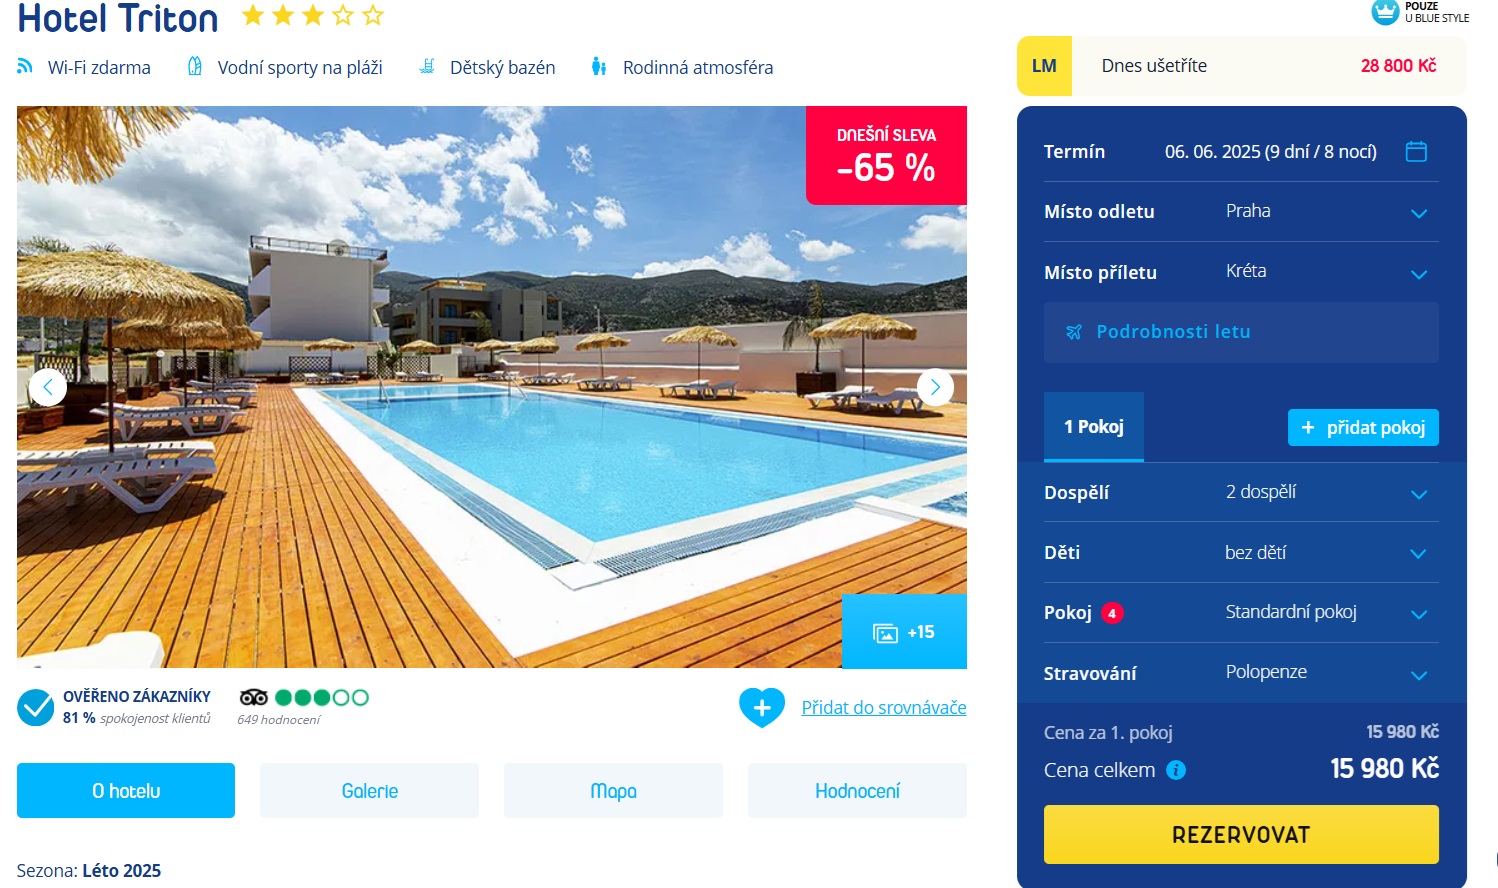Screen dimensions: 1498x888
Task: Show the previous hotel photo with the left arrow
Action: (x=48, y=387)
